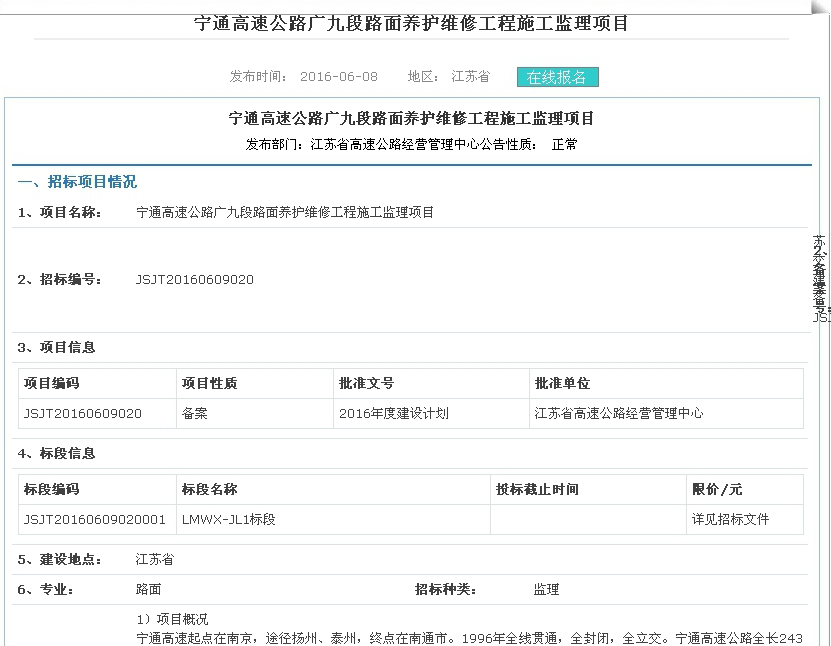Click the 招标种类 value 监理
This screenshot has width=831, height=646.
pyautogui.click(x=546, y=589)
